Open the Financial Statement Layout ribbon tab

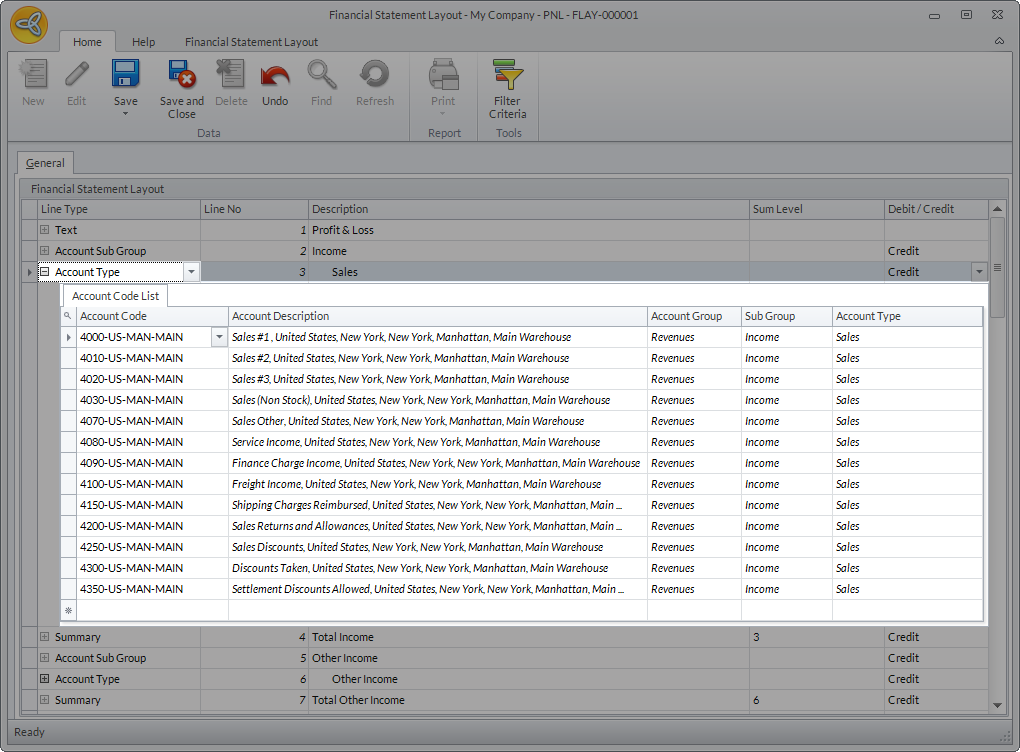coord(251,42)
